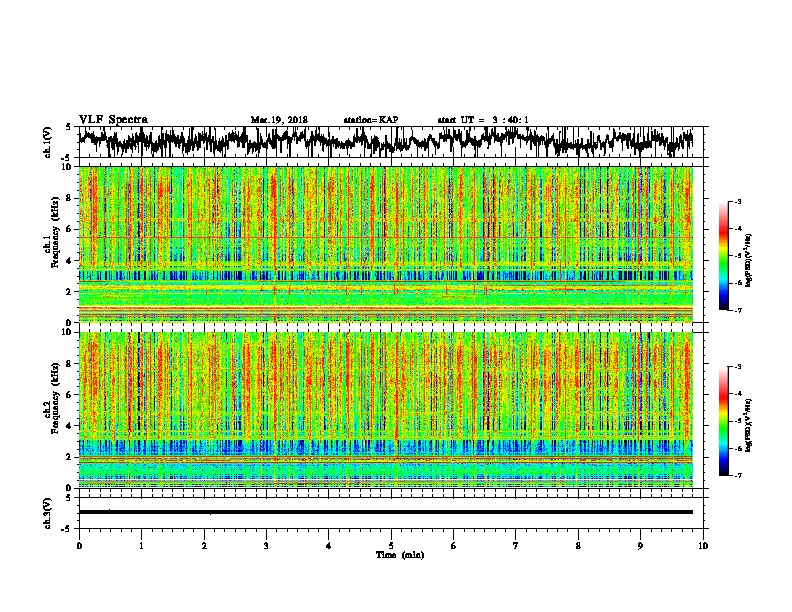Click the ch.2 spectrogram color scale bar

click(x=723, y=421)
